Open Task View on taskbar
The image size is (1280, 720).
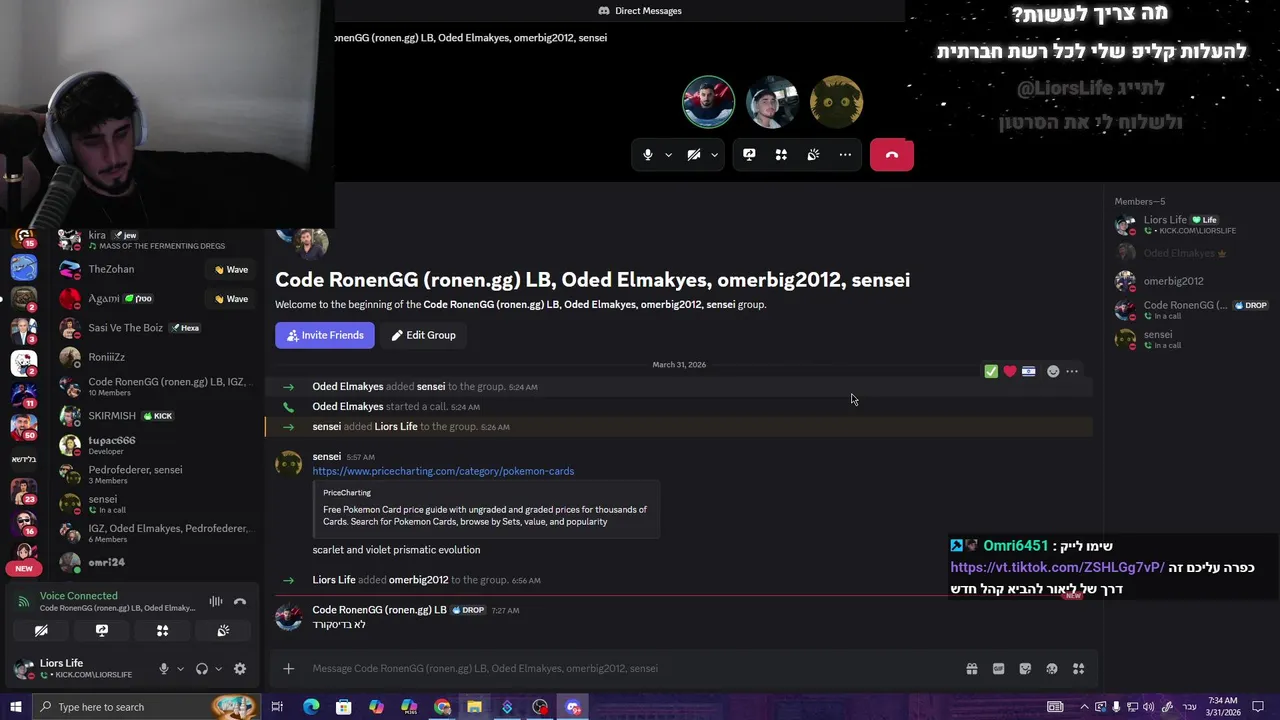pos(277,707)
